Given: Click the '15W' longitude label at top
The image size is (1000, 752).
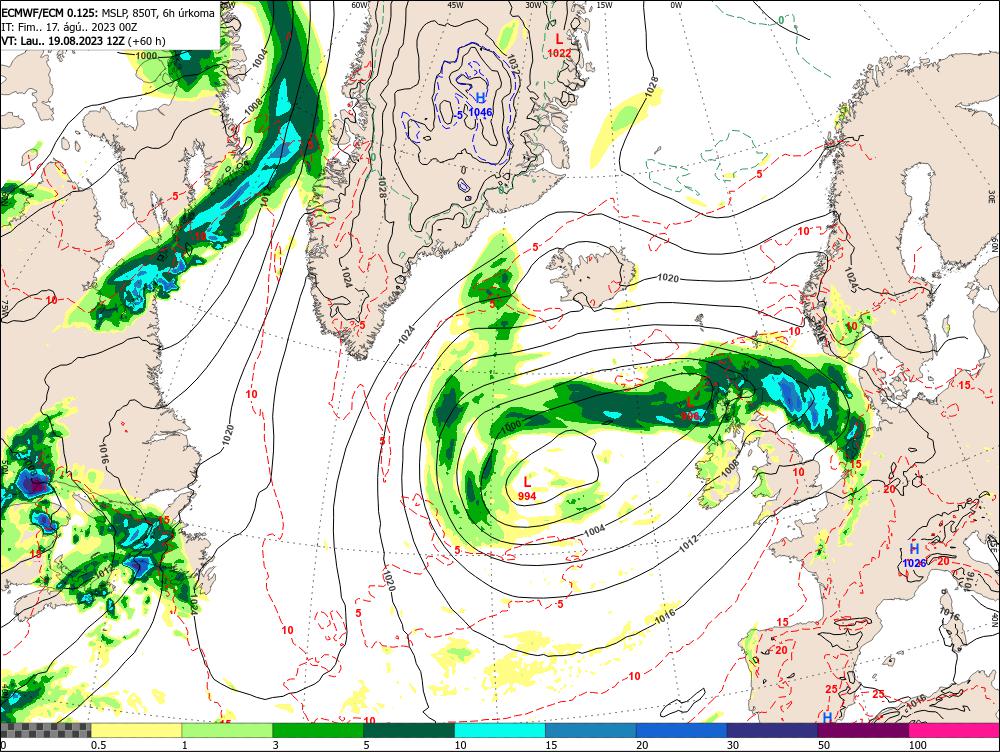Looking at the screenshot, I should (x=604, y=5).
